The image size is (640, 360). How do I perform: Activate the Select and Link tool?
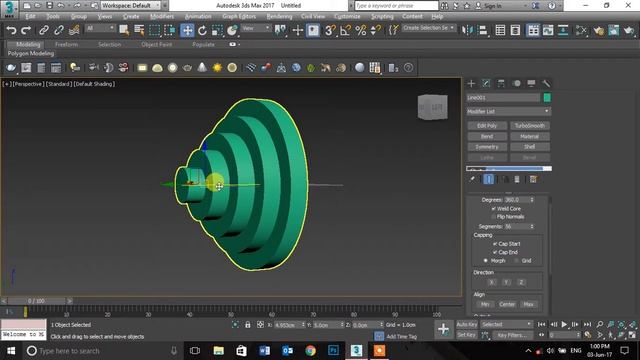tap(44, 30)
